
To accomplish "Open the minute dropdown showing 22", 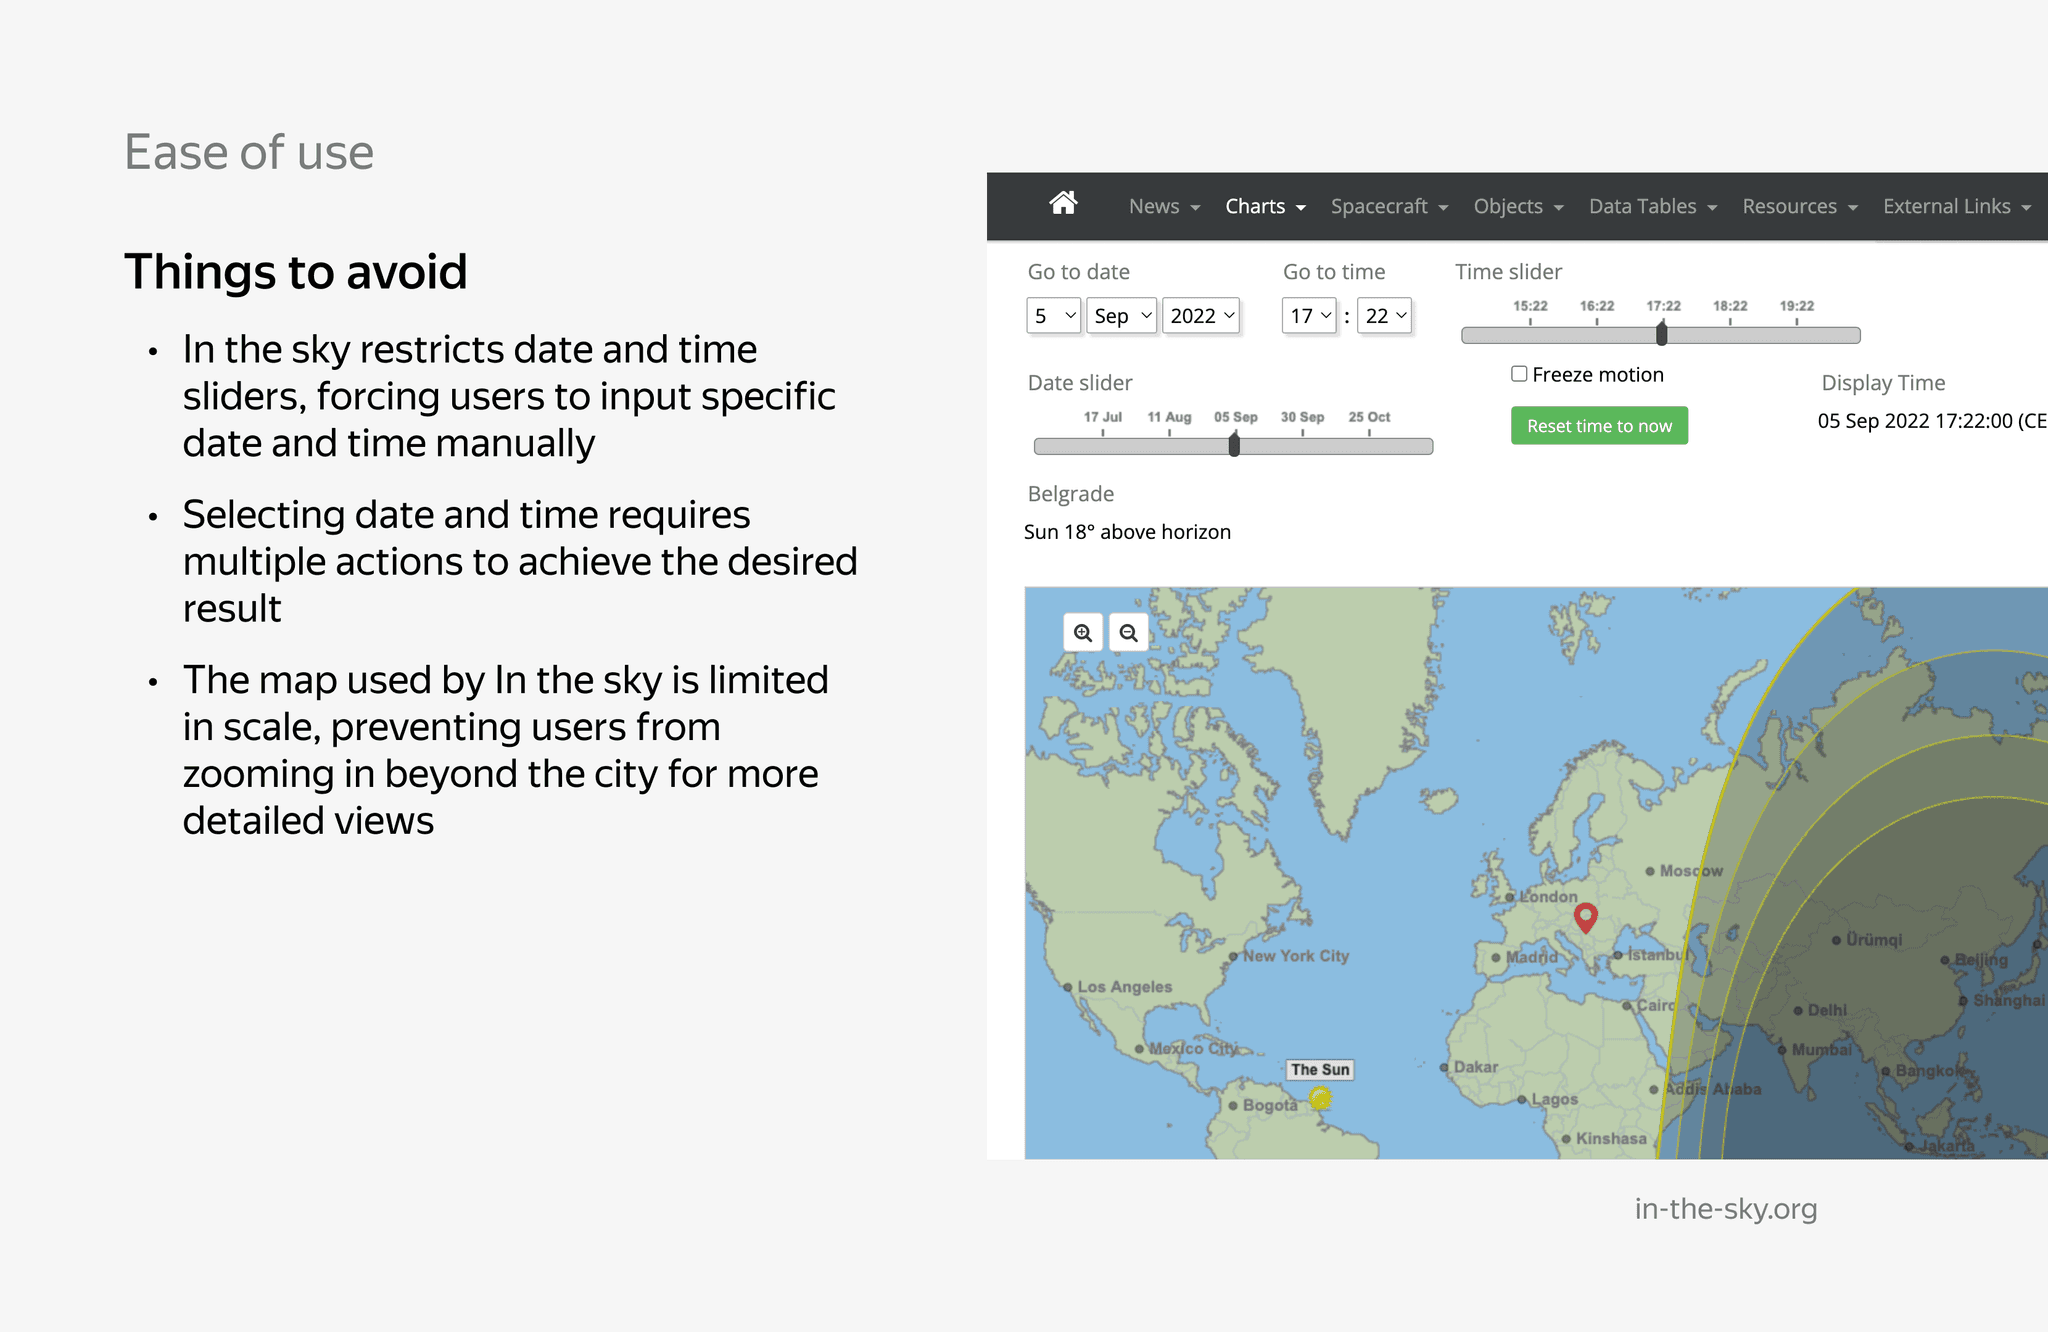I will [1385, 316].
